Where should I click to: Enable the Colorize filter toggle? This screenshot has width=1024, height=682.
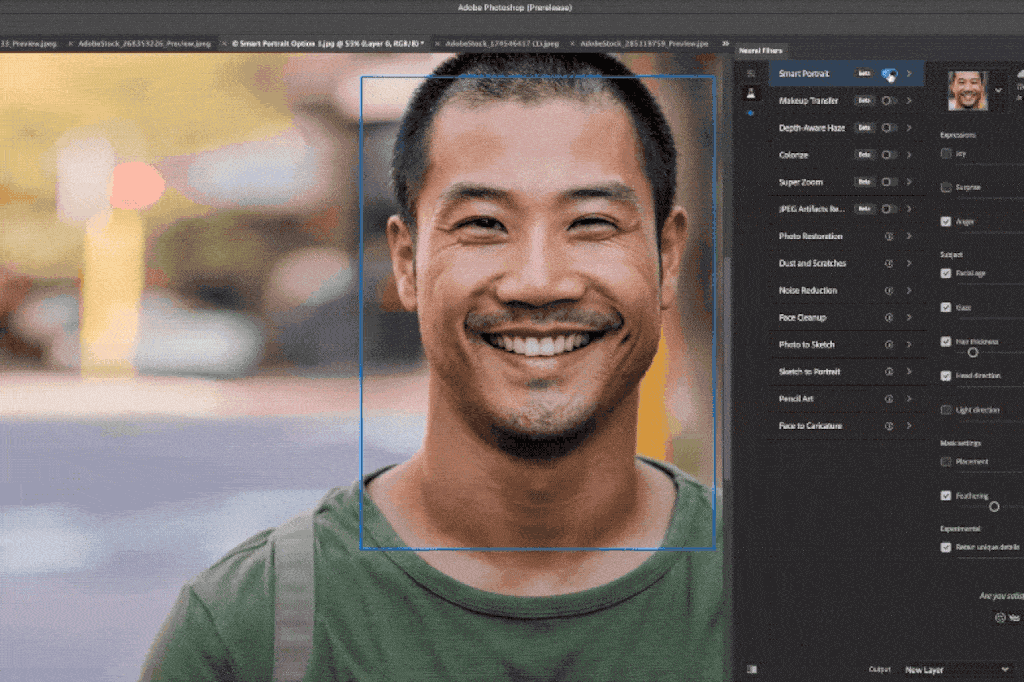(888, 155)
